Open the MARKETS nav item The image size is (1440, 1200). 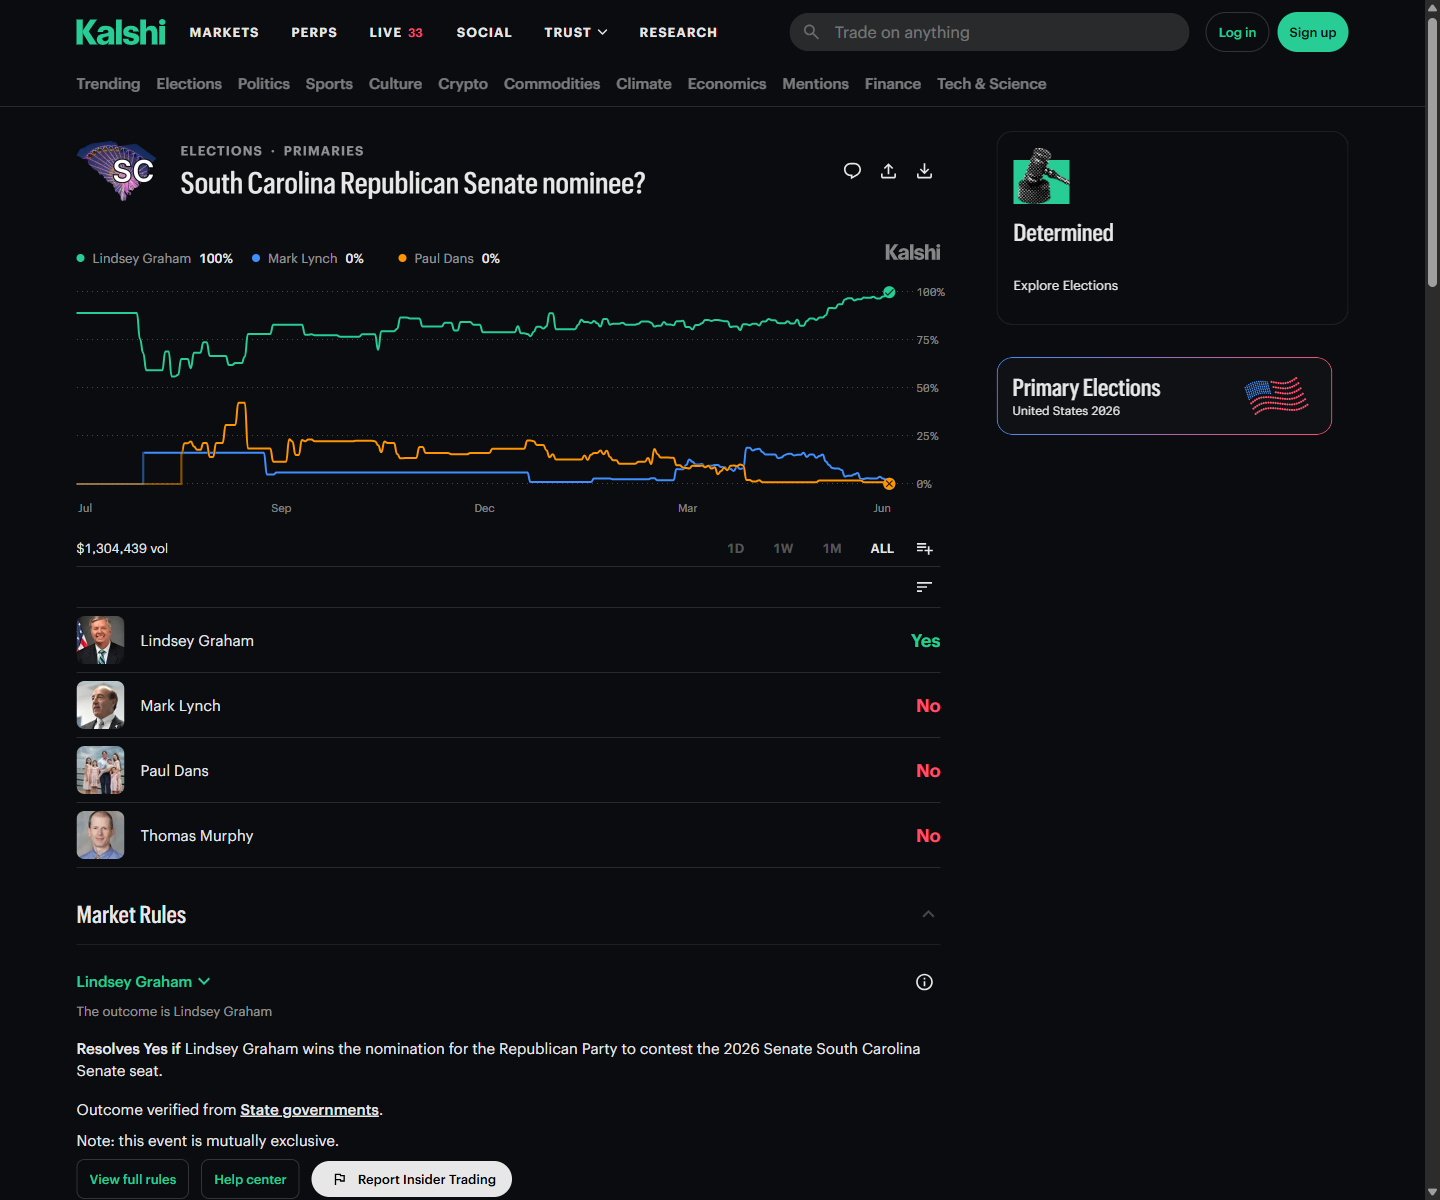tap(224, 32)
